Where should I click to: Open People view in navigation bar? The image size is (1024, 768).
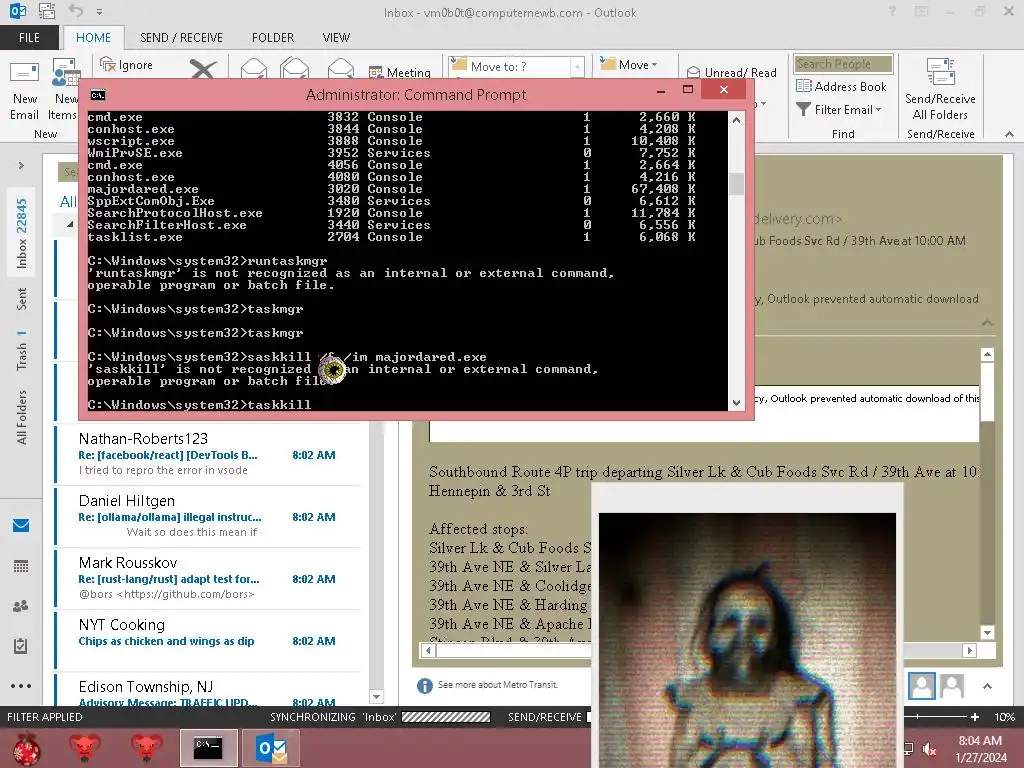[21, 606]
